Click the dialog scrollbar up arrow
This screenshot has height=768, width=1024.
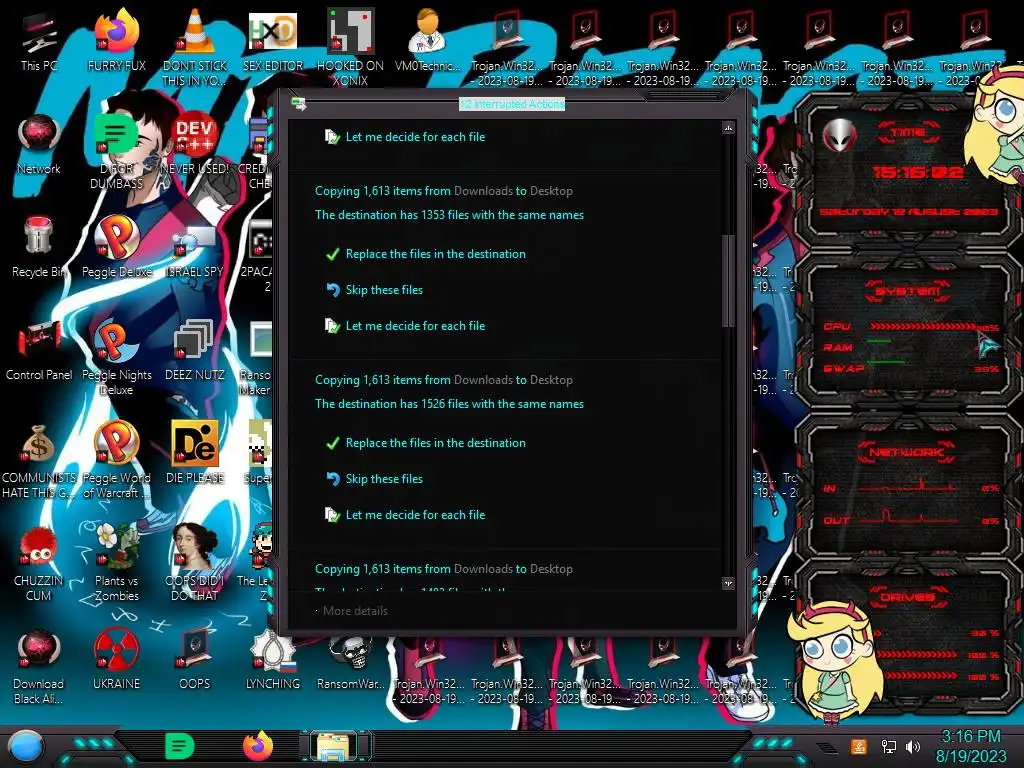(728, 128)
